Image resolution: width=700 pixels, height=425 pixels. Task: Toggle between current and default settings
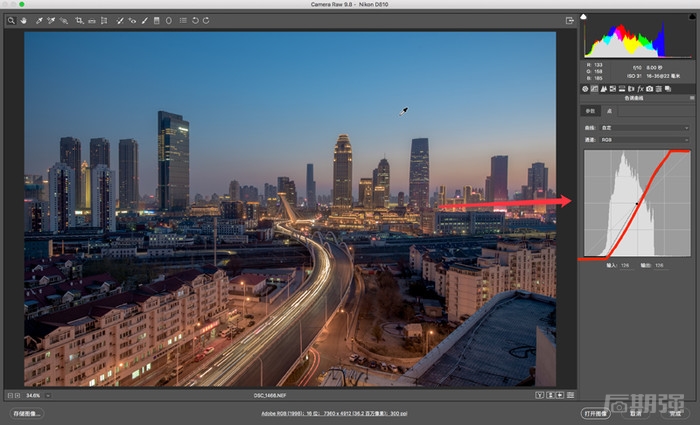coord(570,395)
